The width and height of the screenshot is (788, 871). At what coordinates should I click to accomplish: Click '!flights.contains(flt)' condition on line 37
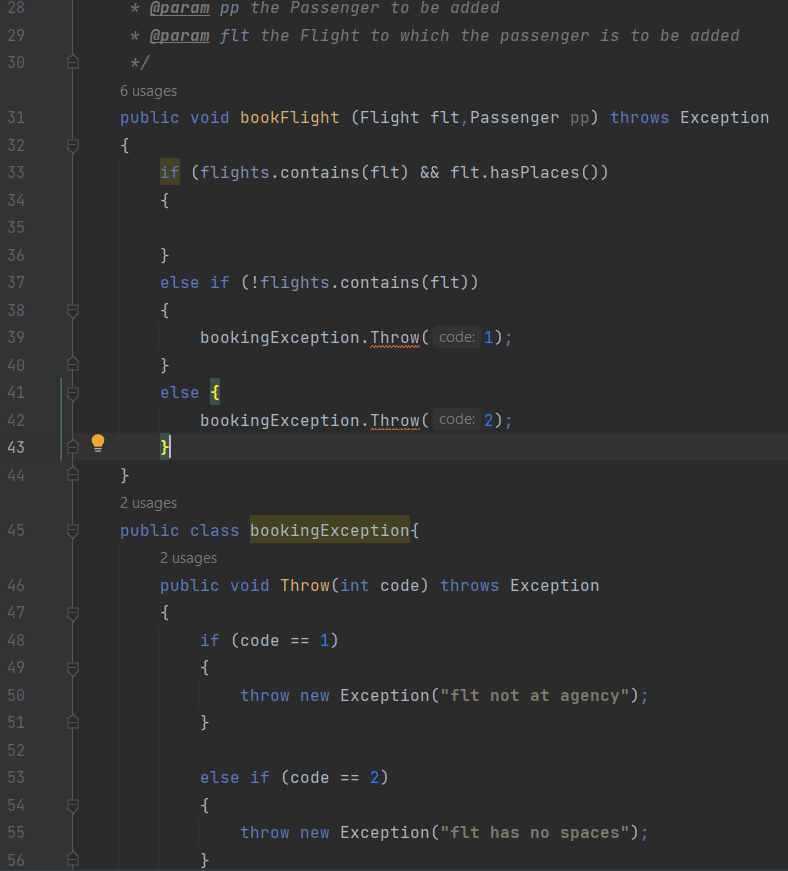coord(359,283)
